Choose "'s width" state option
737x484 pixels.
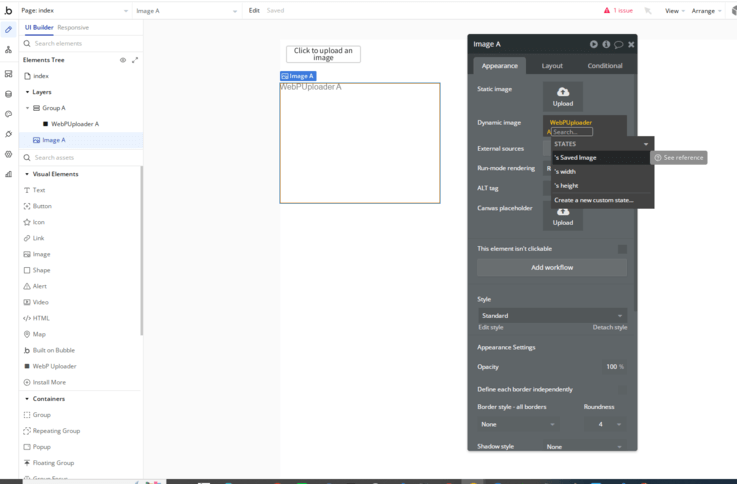click(602, 172)
